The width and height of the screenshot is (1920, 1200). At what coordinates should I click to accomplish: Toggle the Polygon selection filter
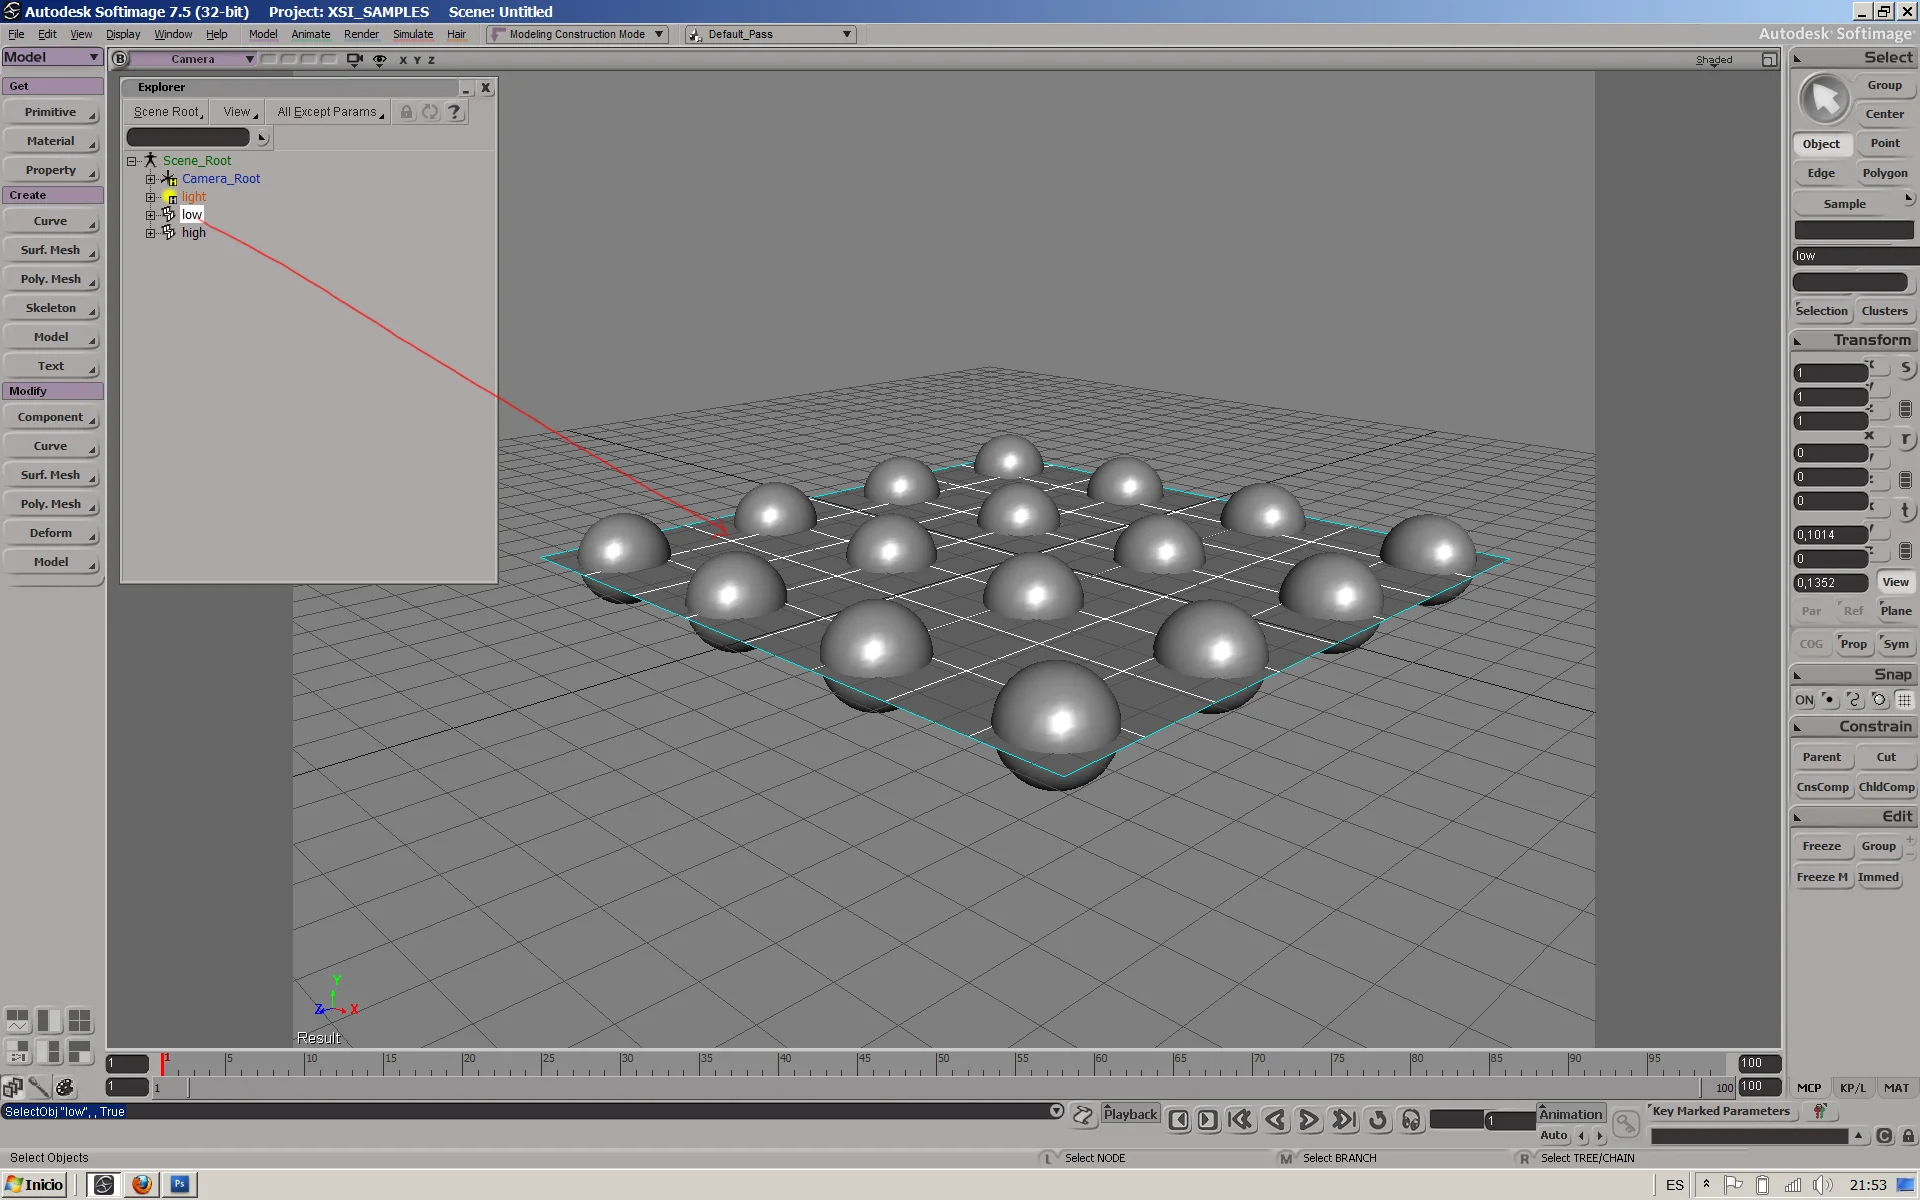click(x=1885, y=173)
